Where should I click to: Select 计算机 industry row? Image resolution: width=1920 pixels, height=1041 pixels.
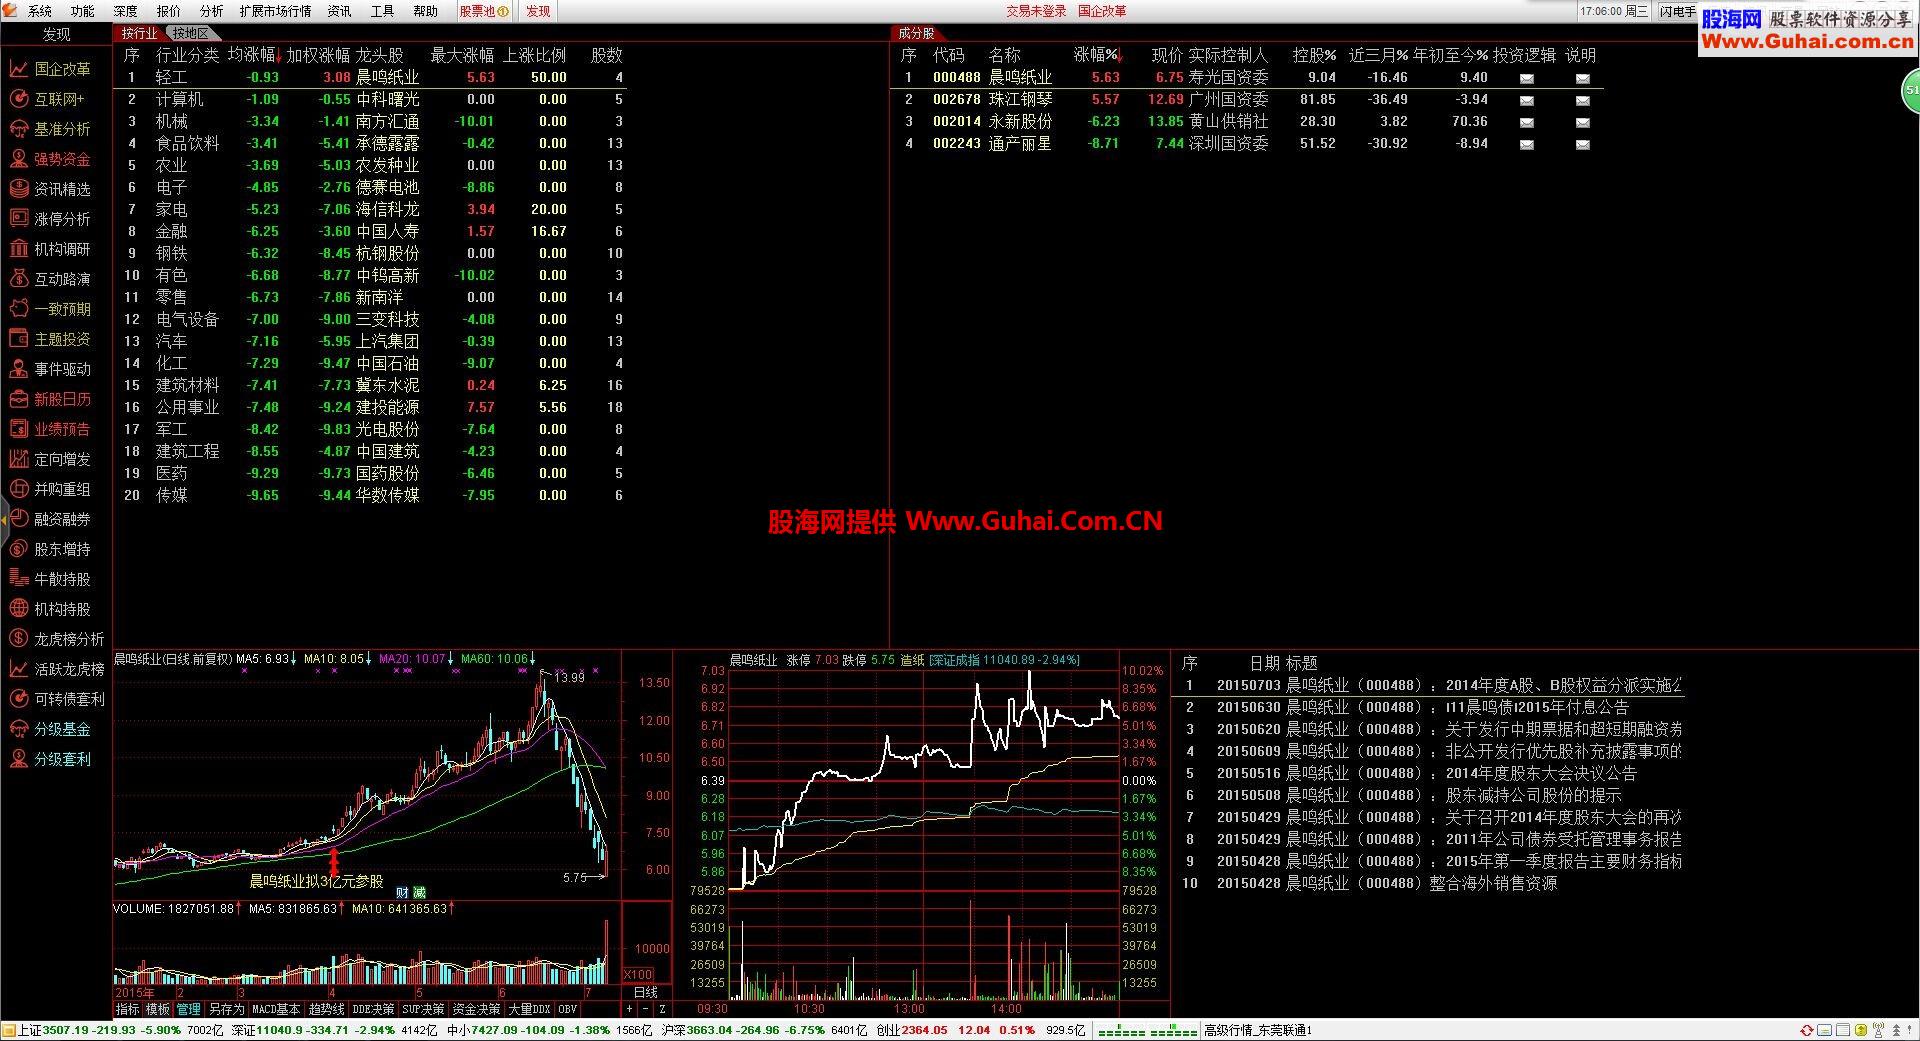[x=372, y=99]
